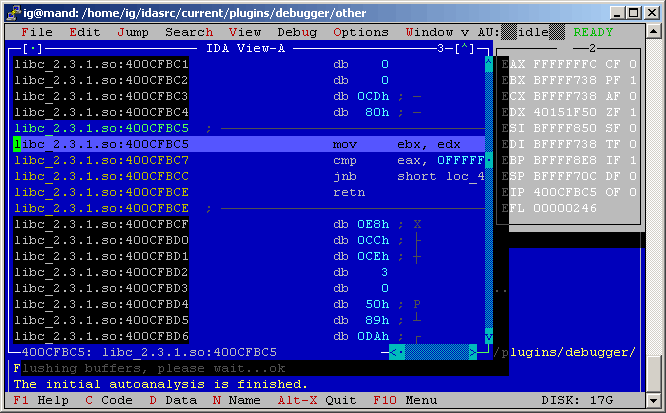Click N Name shortcut in status line
Image resolution: width=666 pixels, height=413 pixels.
[x=237, y=400]
